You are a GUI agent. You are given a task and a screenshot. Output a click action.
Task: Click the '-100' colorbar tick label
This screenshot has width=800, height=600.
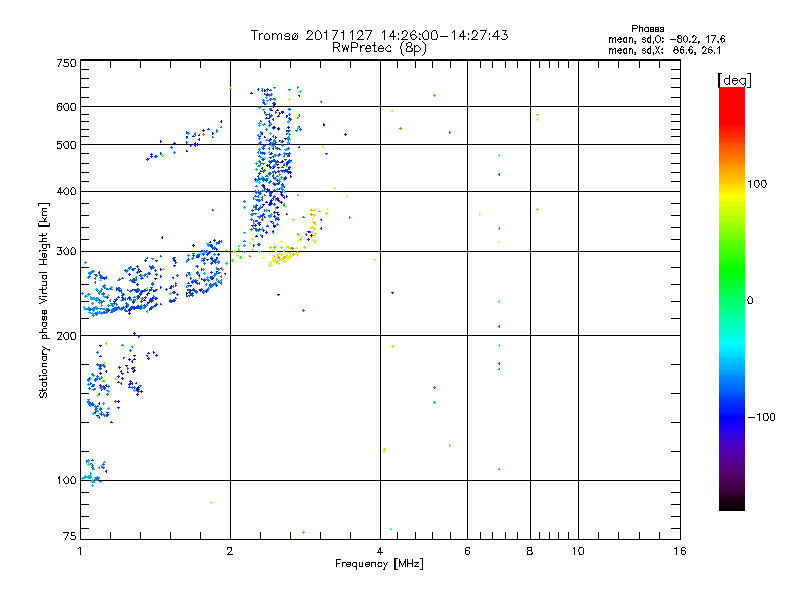(x=761, y=417)
